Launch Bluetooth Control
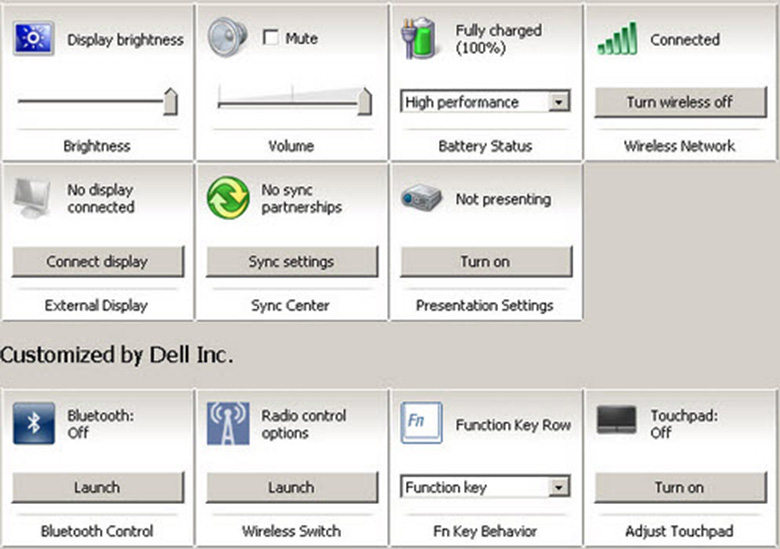This screenshot has height=549, width=780. (x=98, y=487)
